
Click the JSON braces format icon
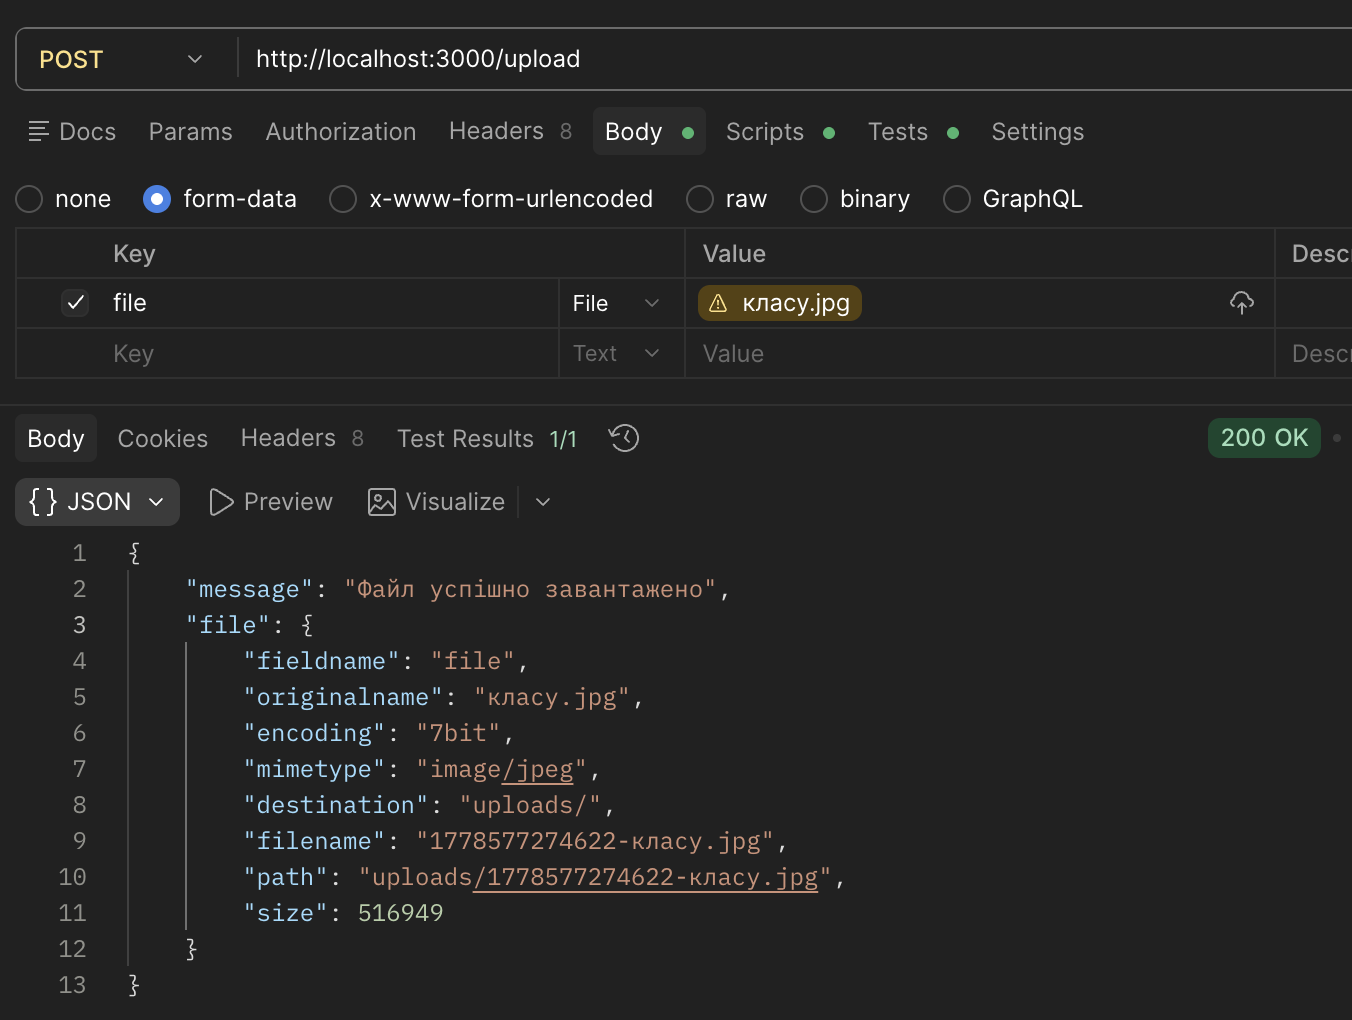[43, 501]
